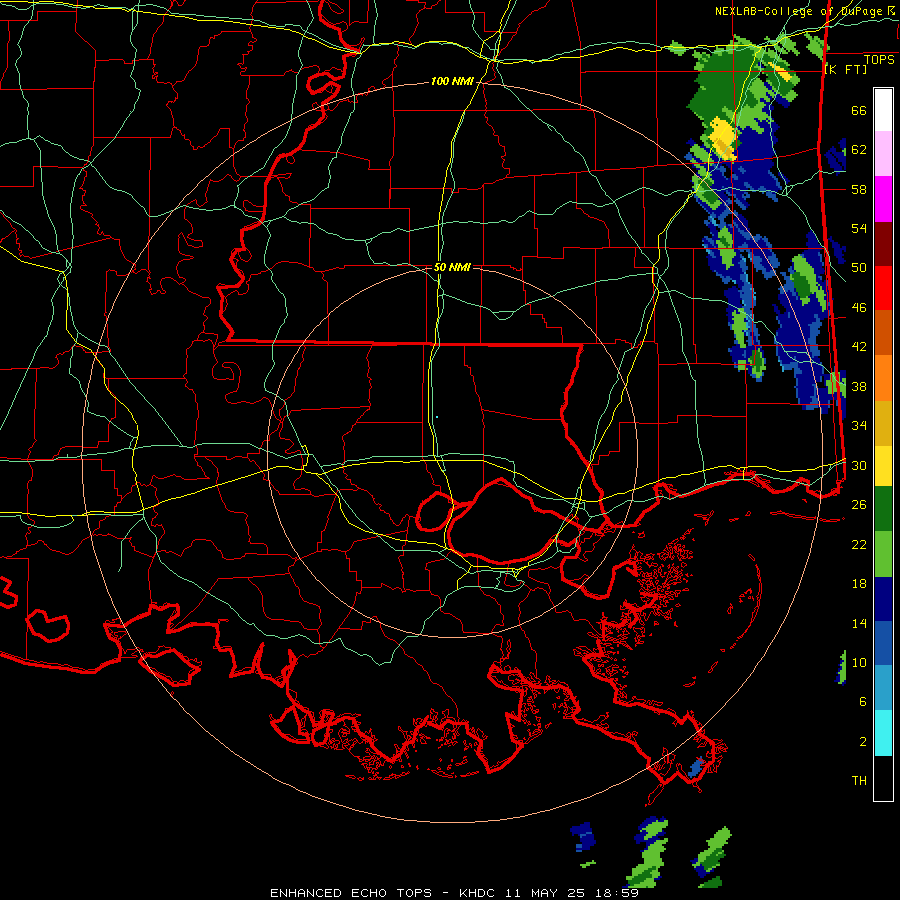Click the '50 NMI' range ring label
The image size is (900, 900).
452,267
